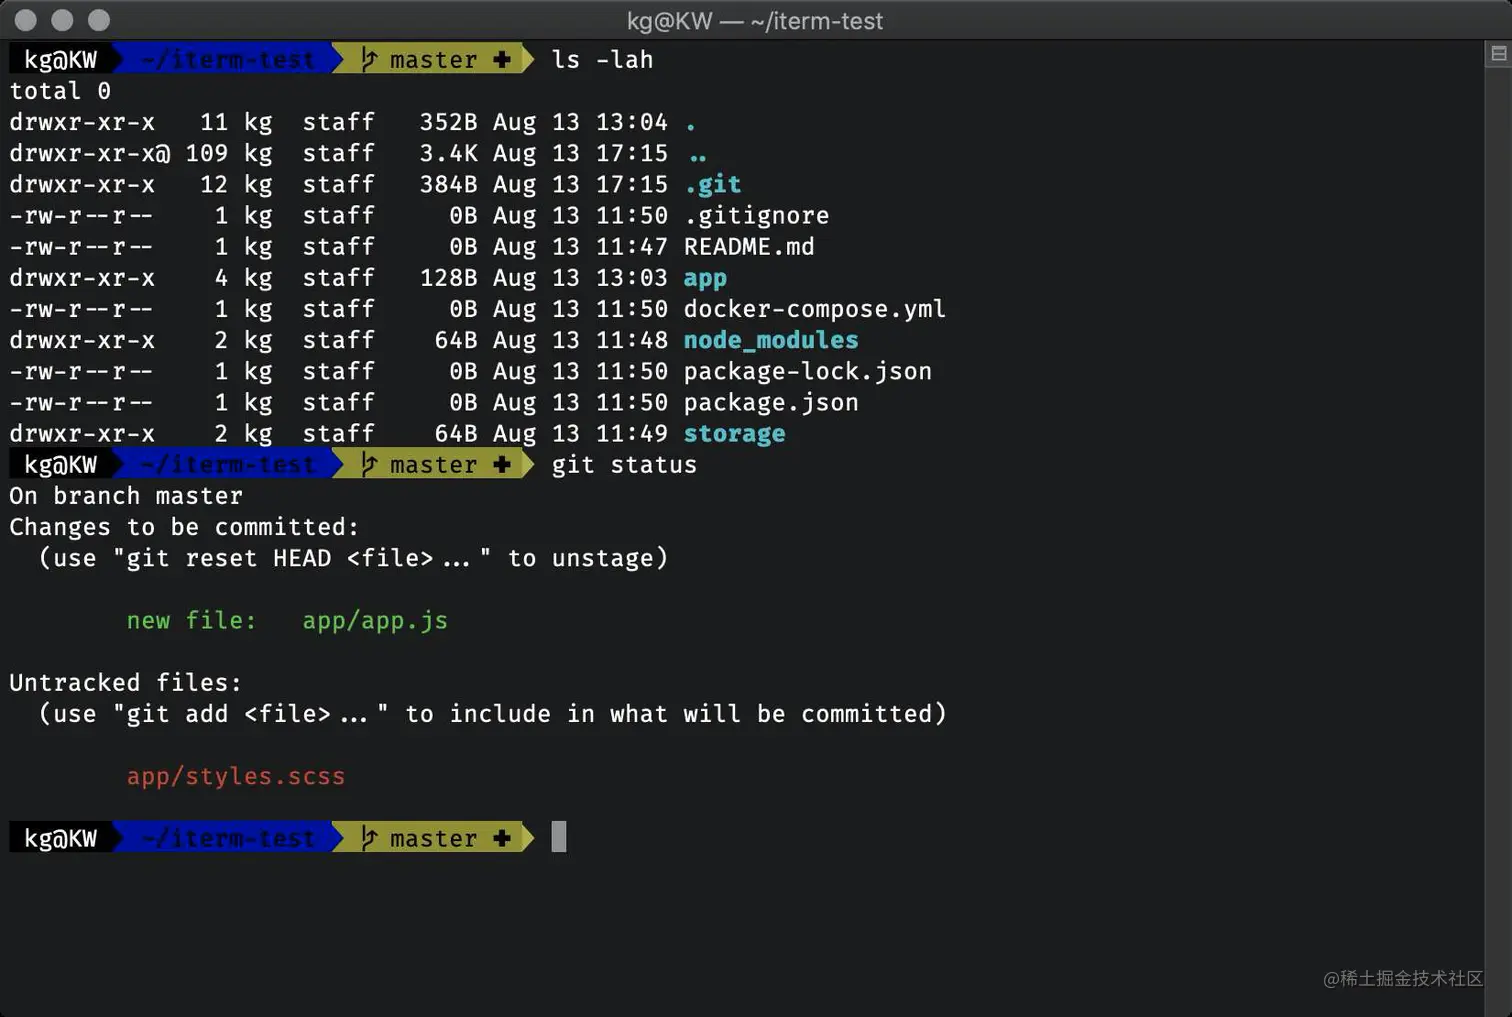Click the 'Changes to be committed:' line
Viewport: 1512px width, 1017px height.
coord(184,527)
